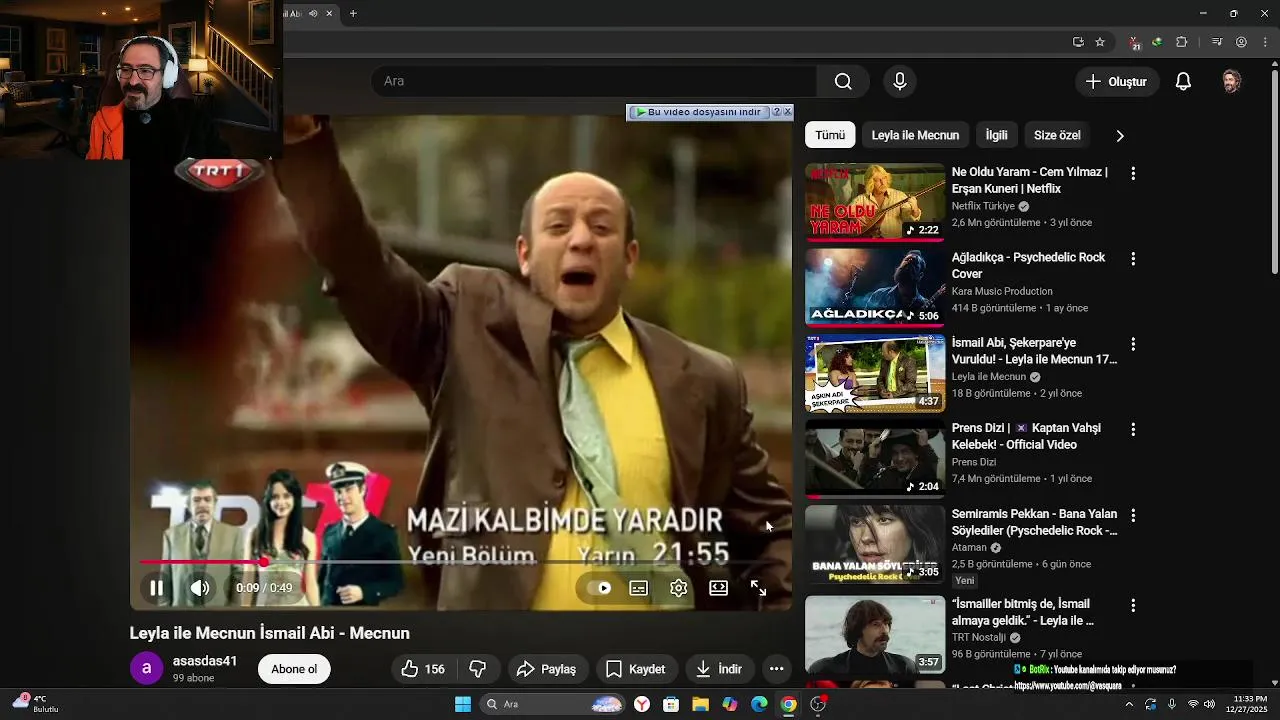Open options for İsmail Abi Şekerpare'ye video
Image resolution: width=1280 pixels, height=720 pixels.
1133,344
